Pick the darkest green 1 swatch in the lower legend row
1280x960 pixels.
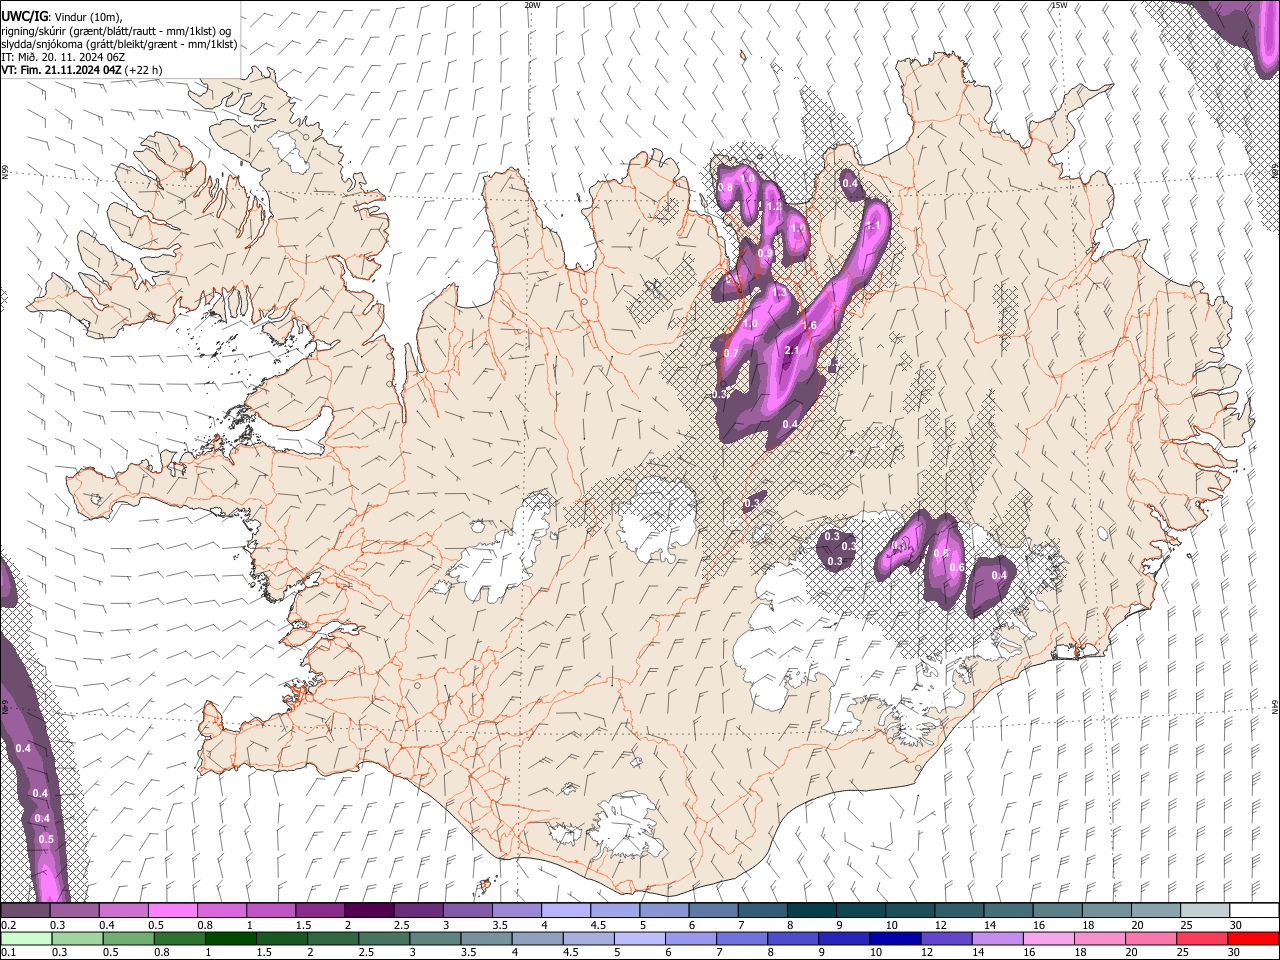[230, 938]
